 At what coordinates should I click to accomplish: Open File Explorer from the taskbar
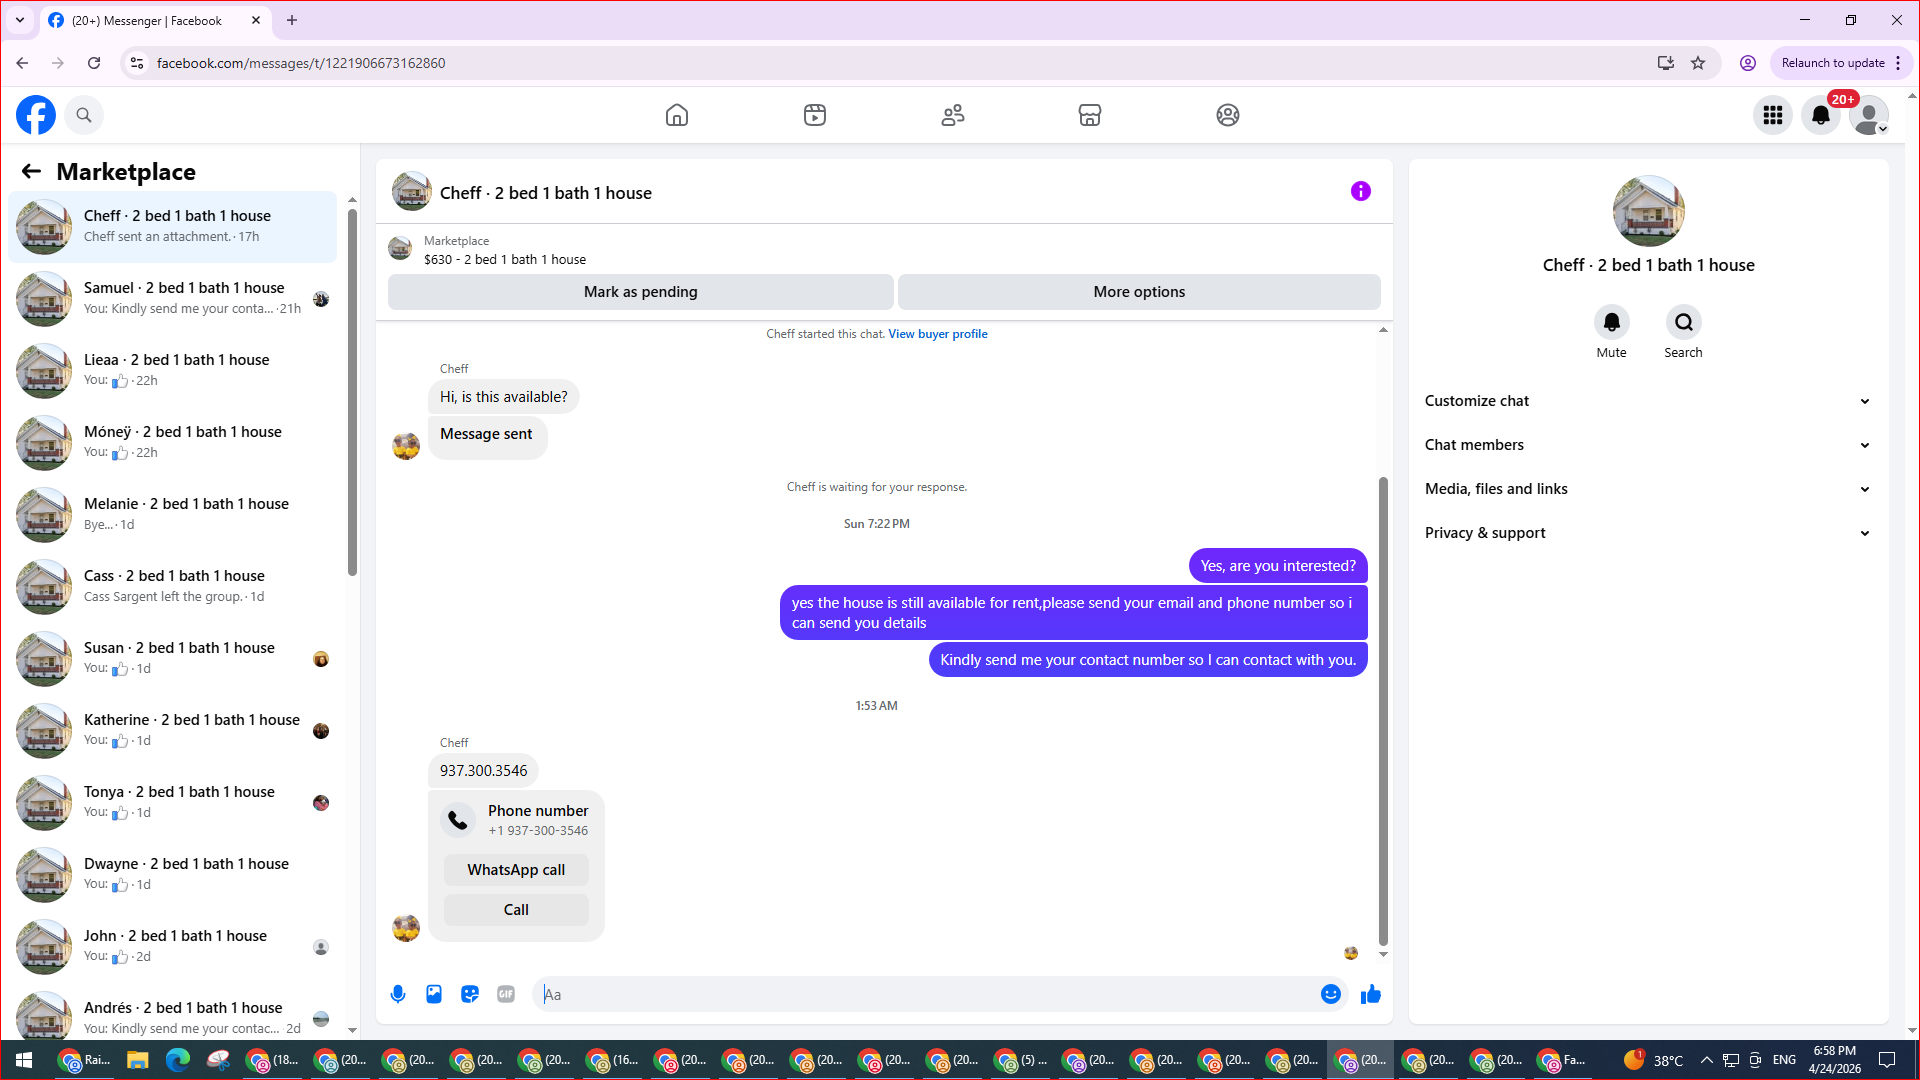tap(137, 1060)
